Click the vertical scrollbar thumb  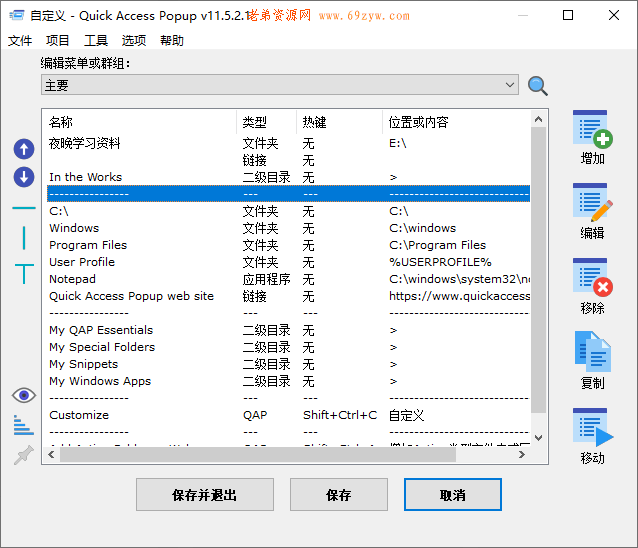tap(538, 270)
